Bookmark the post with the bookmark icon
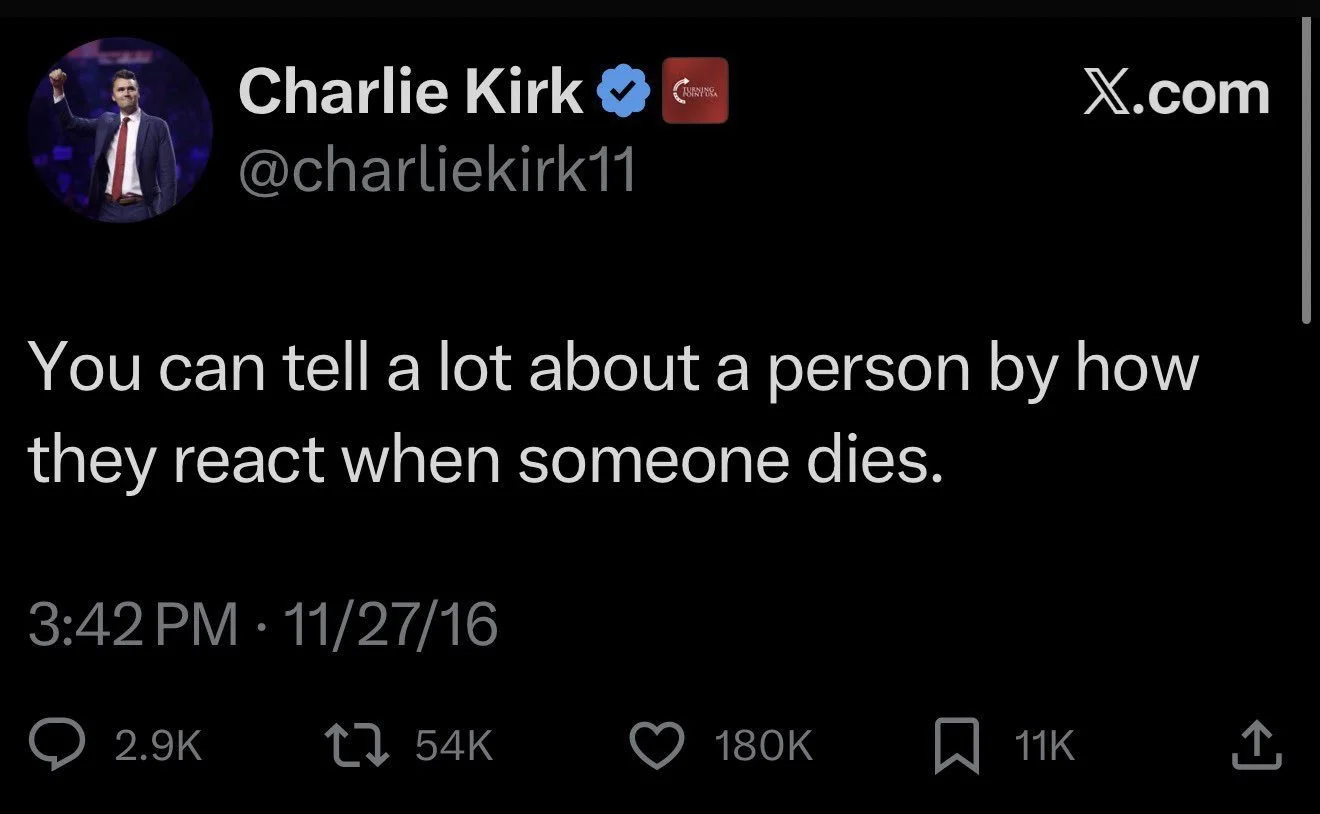 pos(956,748)
